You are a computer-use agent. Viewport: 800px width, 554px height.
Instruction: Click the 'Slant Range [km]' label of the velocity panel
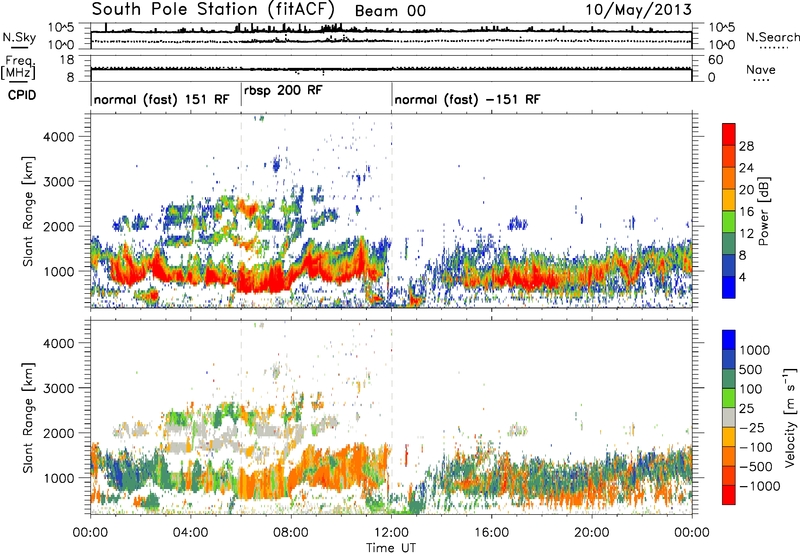tap(28, 417)
